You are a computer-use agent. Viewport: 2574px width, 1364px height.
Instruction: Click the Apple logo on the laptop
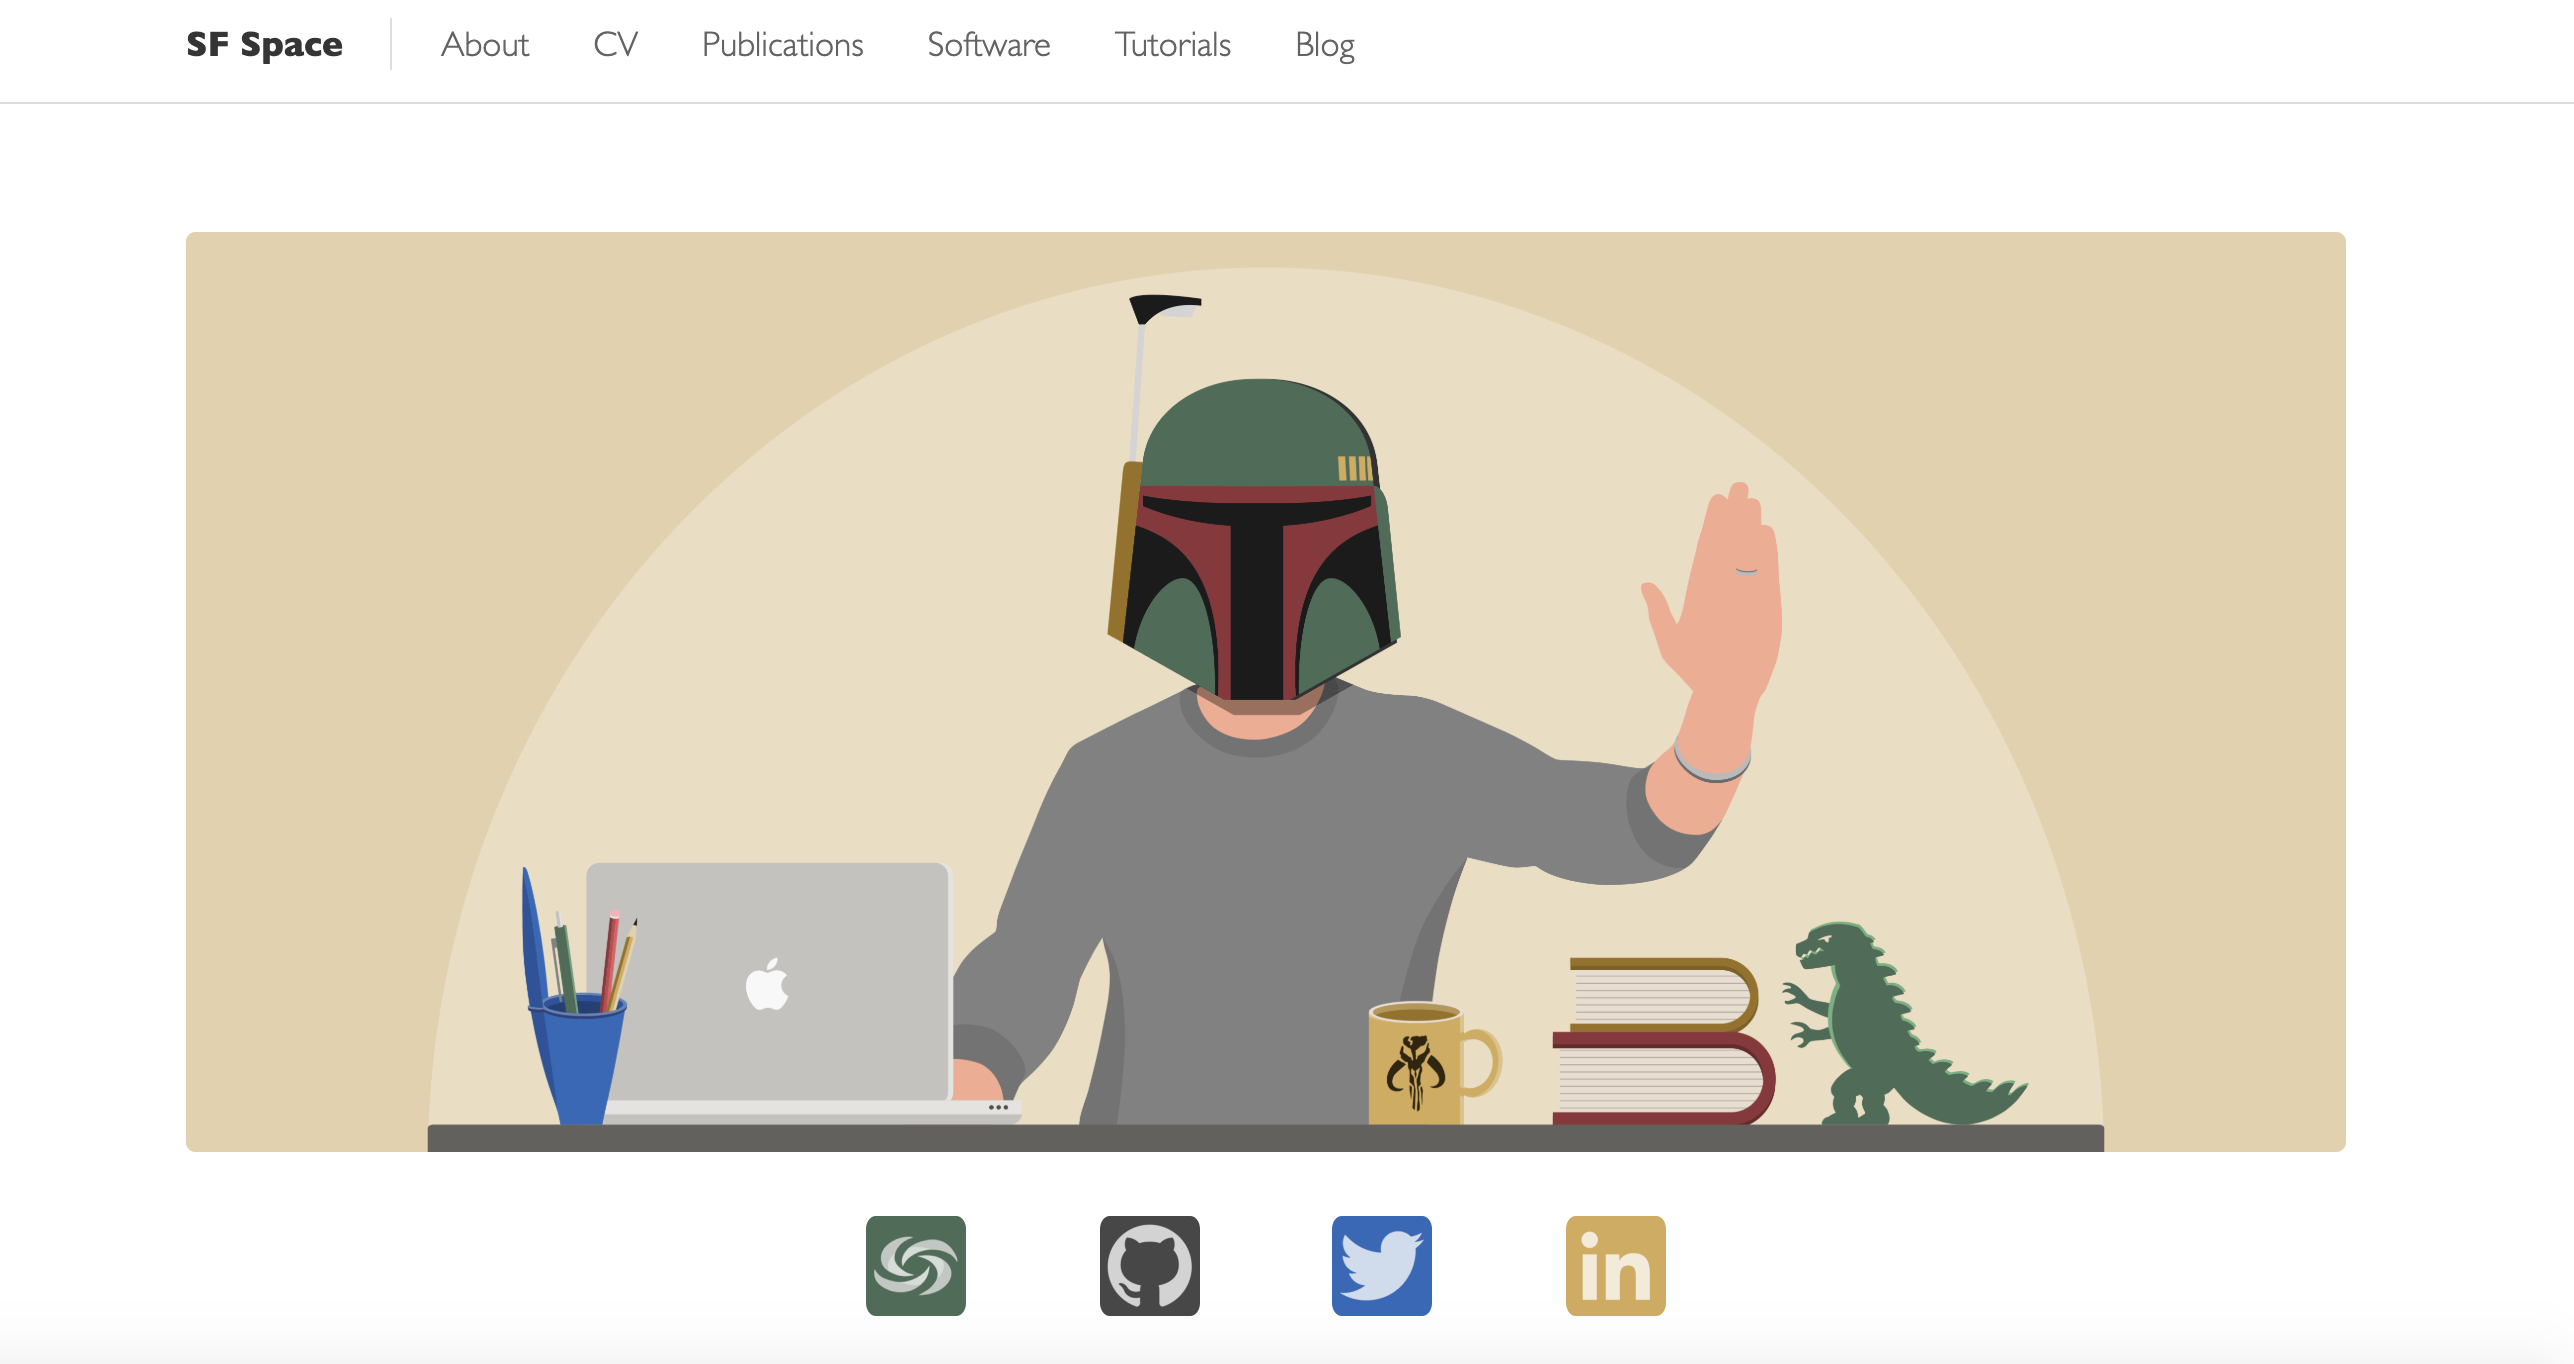coord(767,985)
